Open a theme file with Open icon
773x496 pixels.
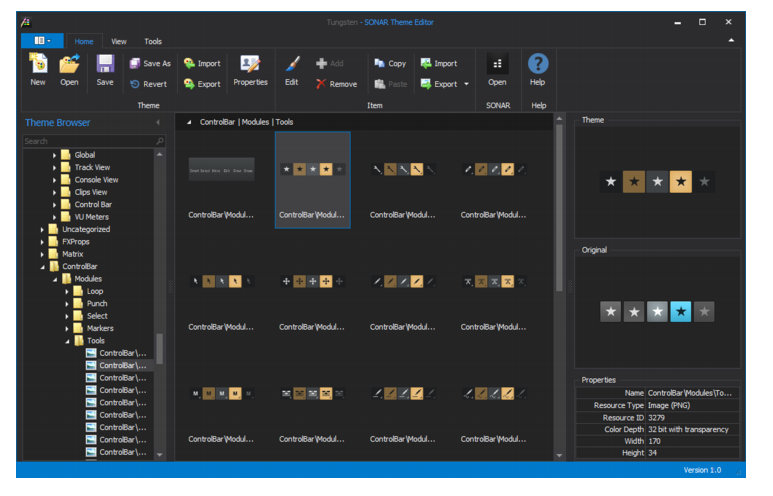(69, 66)
